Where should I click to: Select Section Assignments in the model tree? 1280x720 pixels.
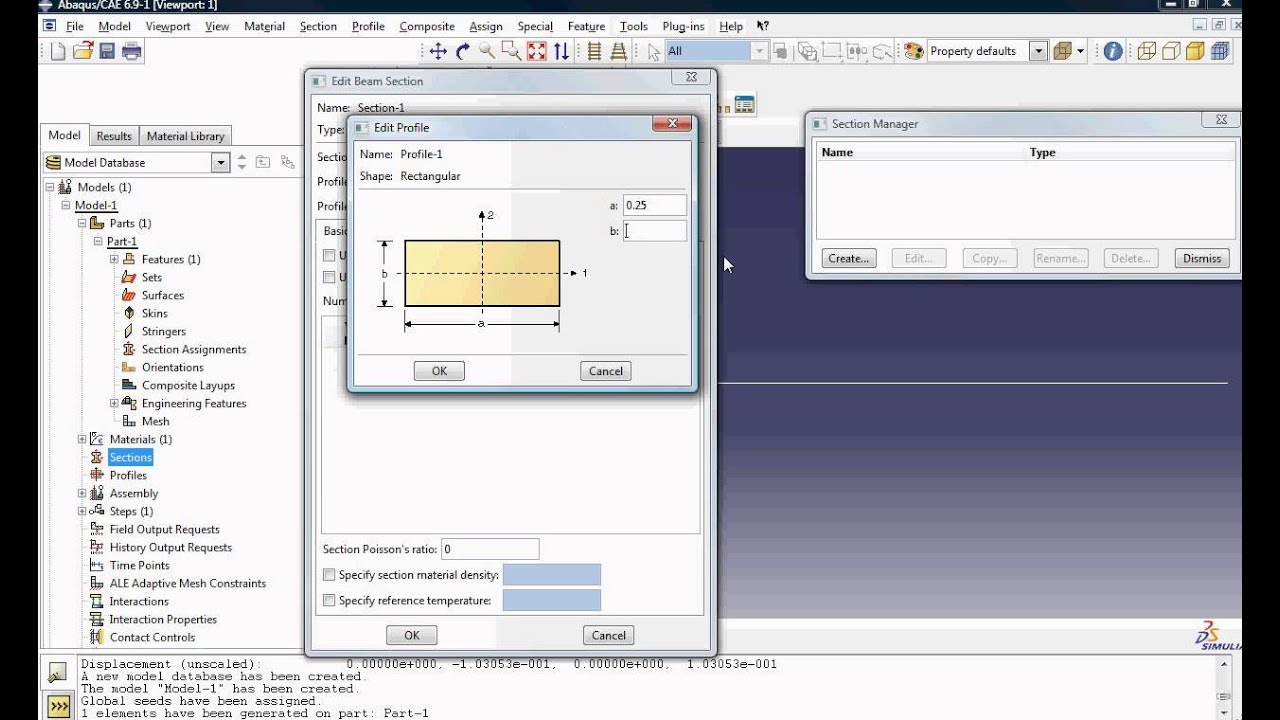194,349
